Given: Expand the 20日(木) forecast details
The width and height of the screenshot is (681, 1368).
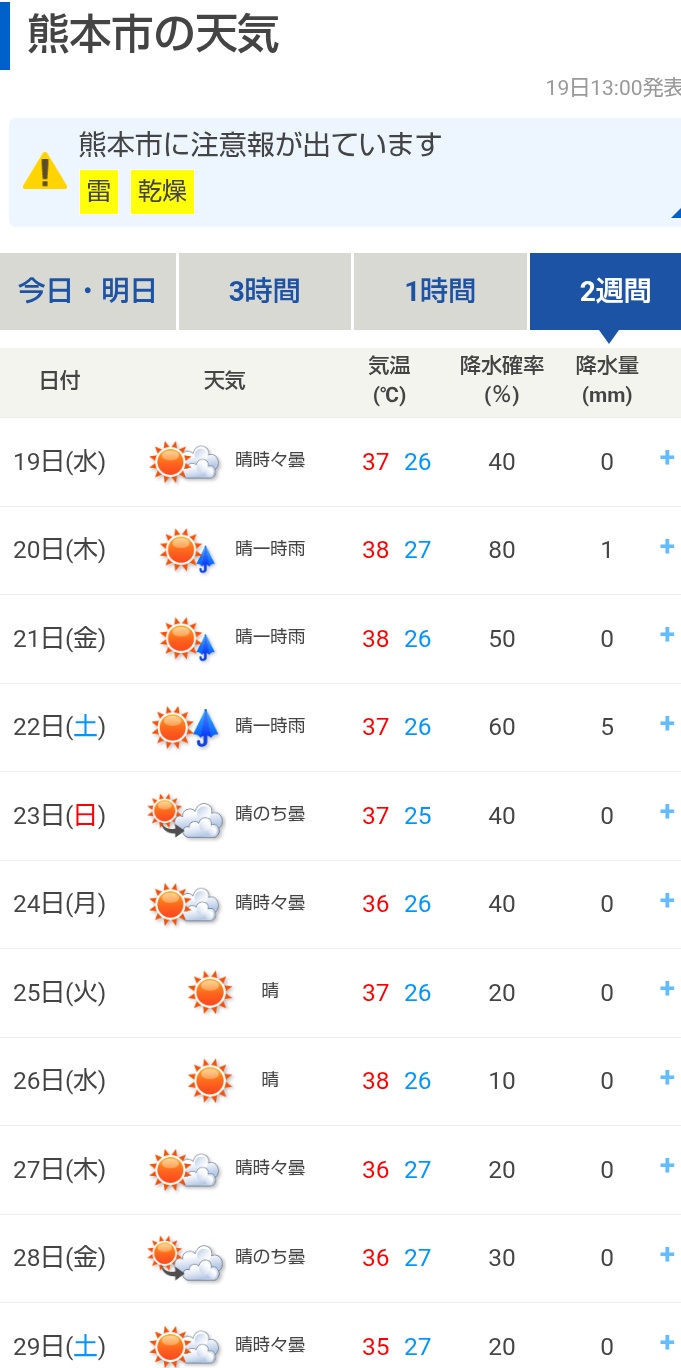Looking at the screenshot, I should pyautogui.click(x=667, y=546).
